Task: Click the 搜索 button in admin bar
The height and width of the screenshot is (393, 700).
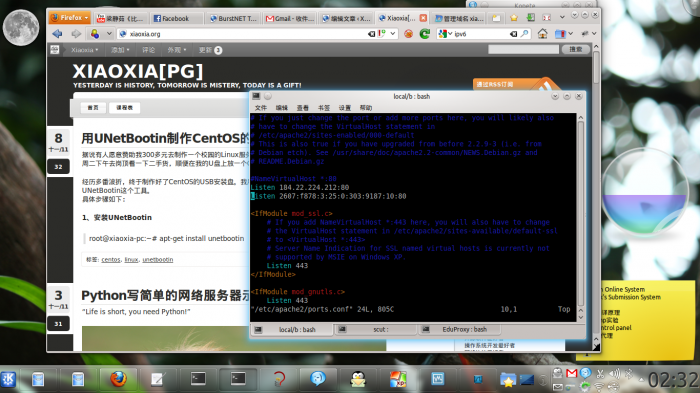Action: [575, 49]
